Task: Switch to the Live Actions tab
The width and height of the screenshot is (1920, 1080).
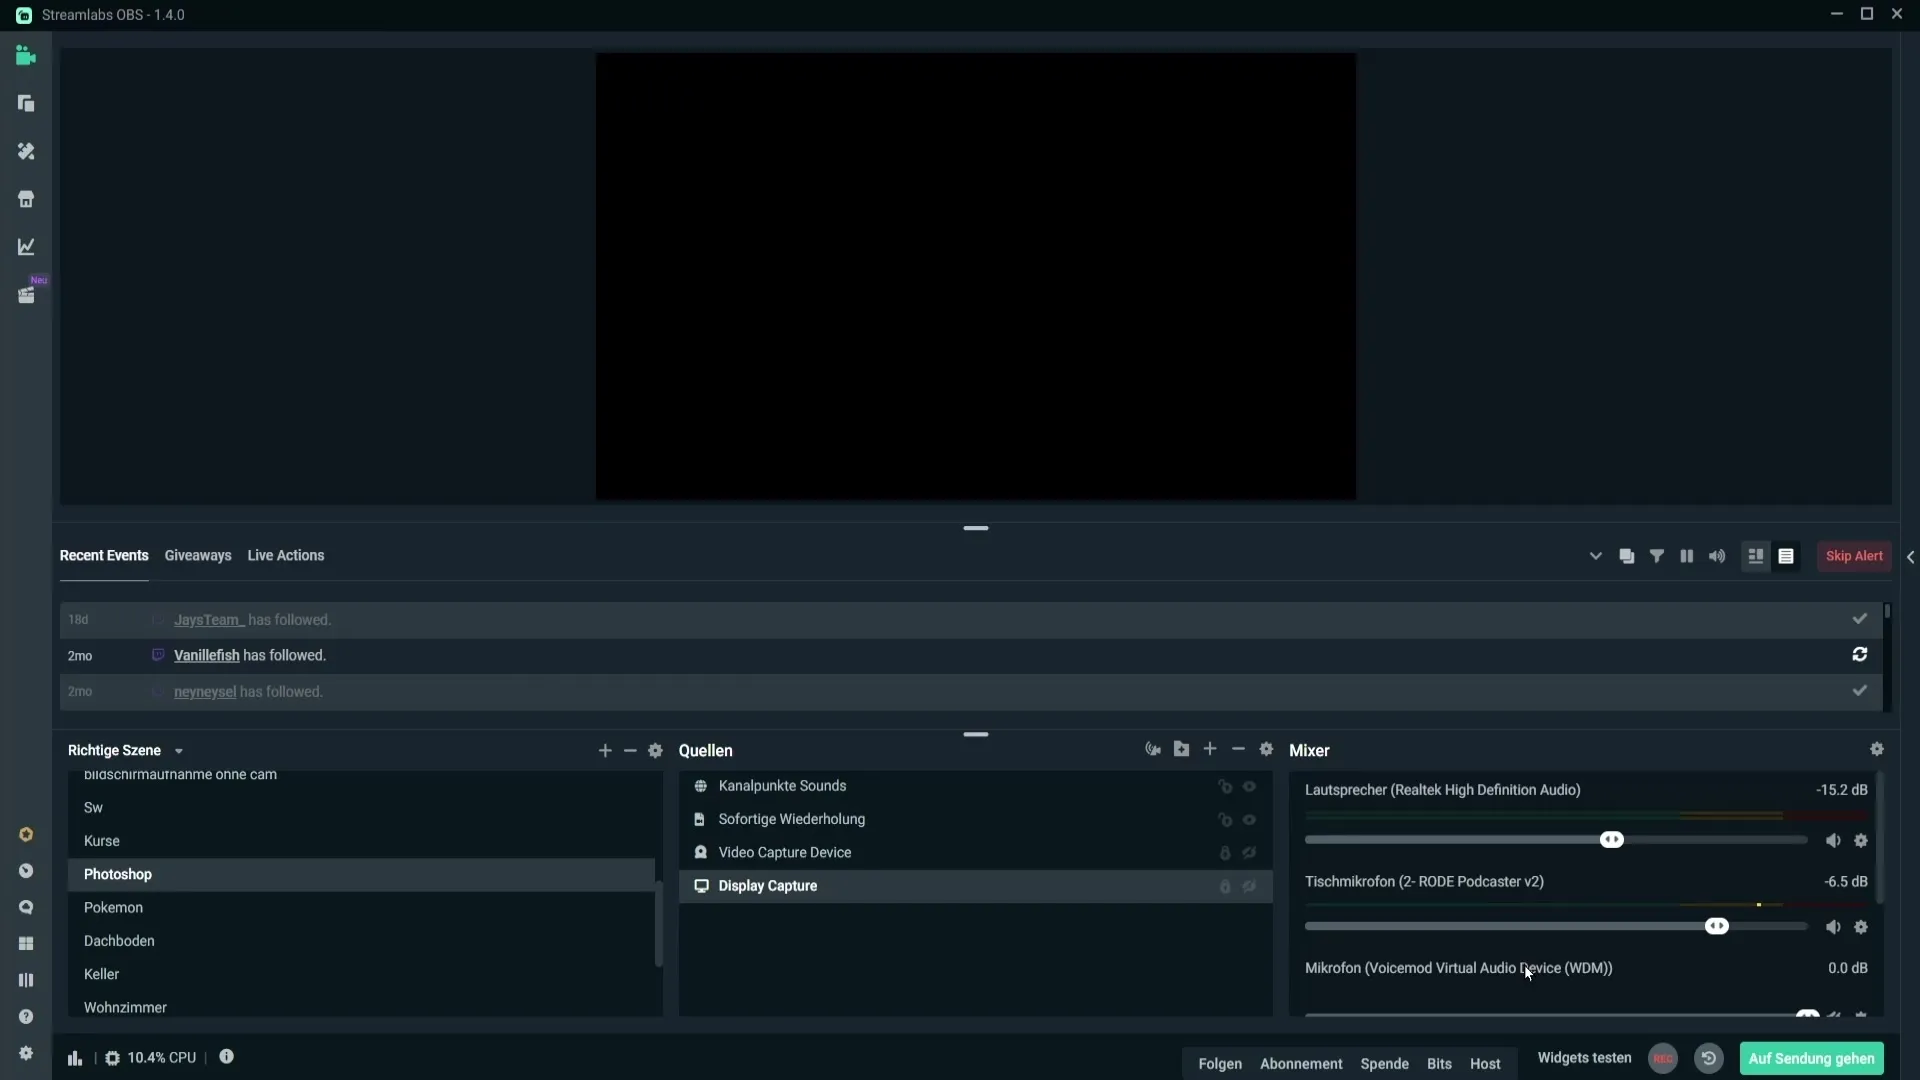Action: coord(285,555)
